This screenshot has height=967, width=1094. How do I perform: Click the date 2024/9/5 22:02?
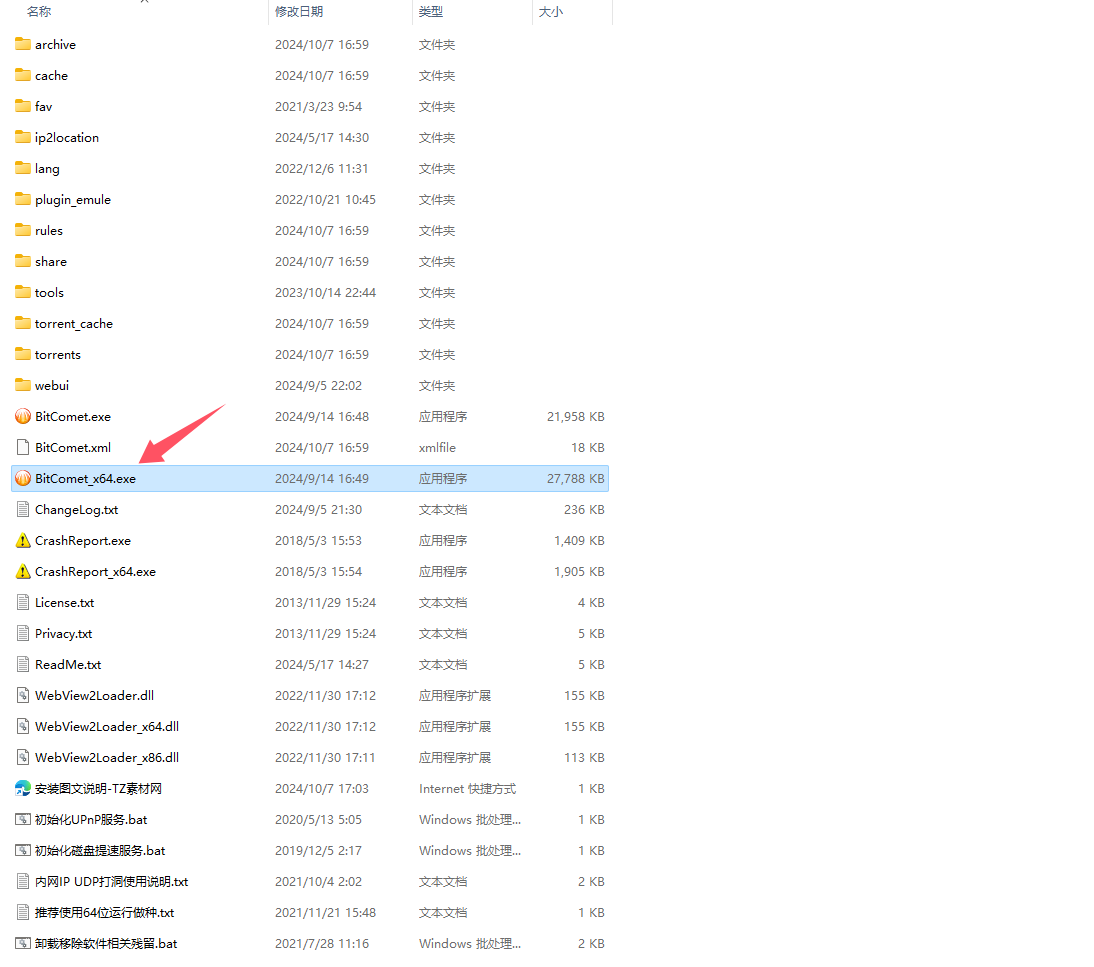(x=318, y=386)
